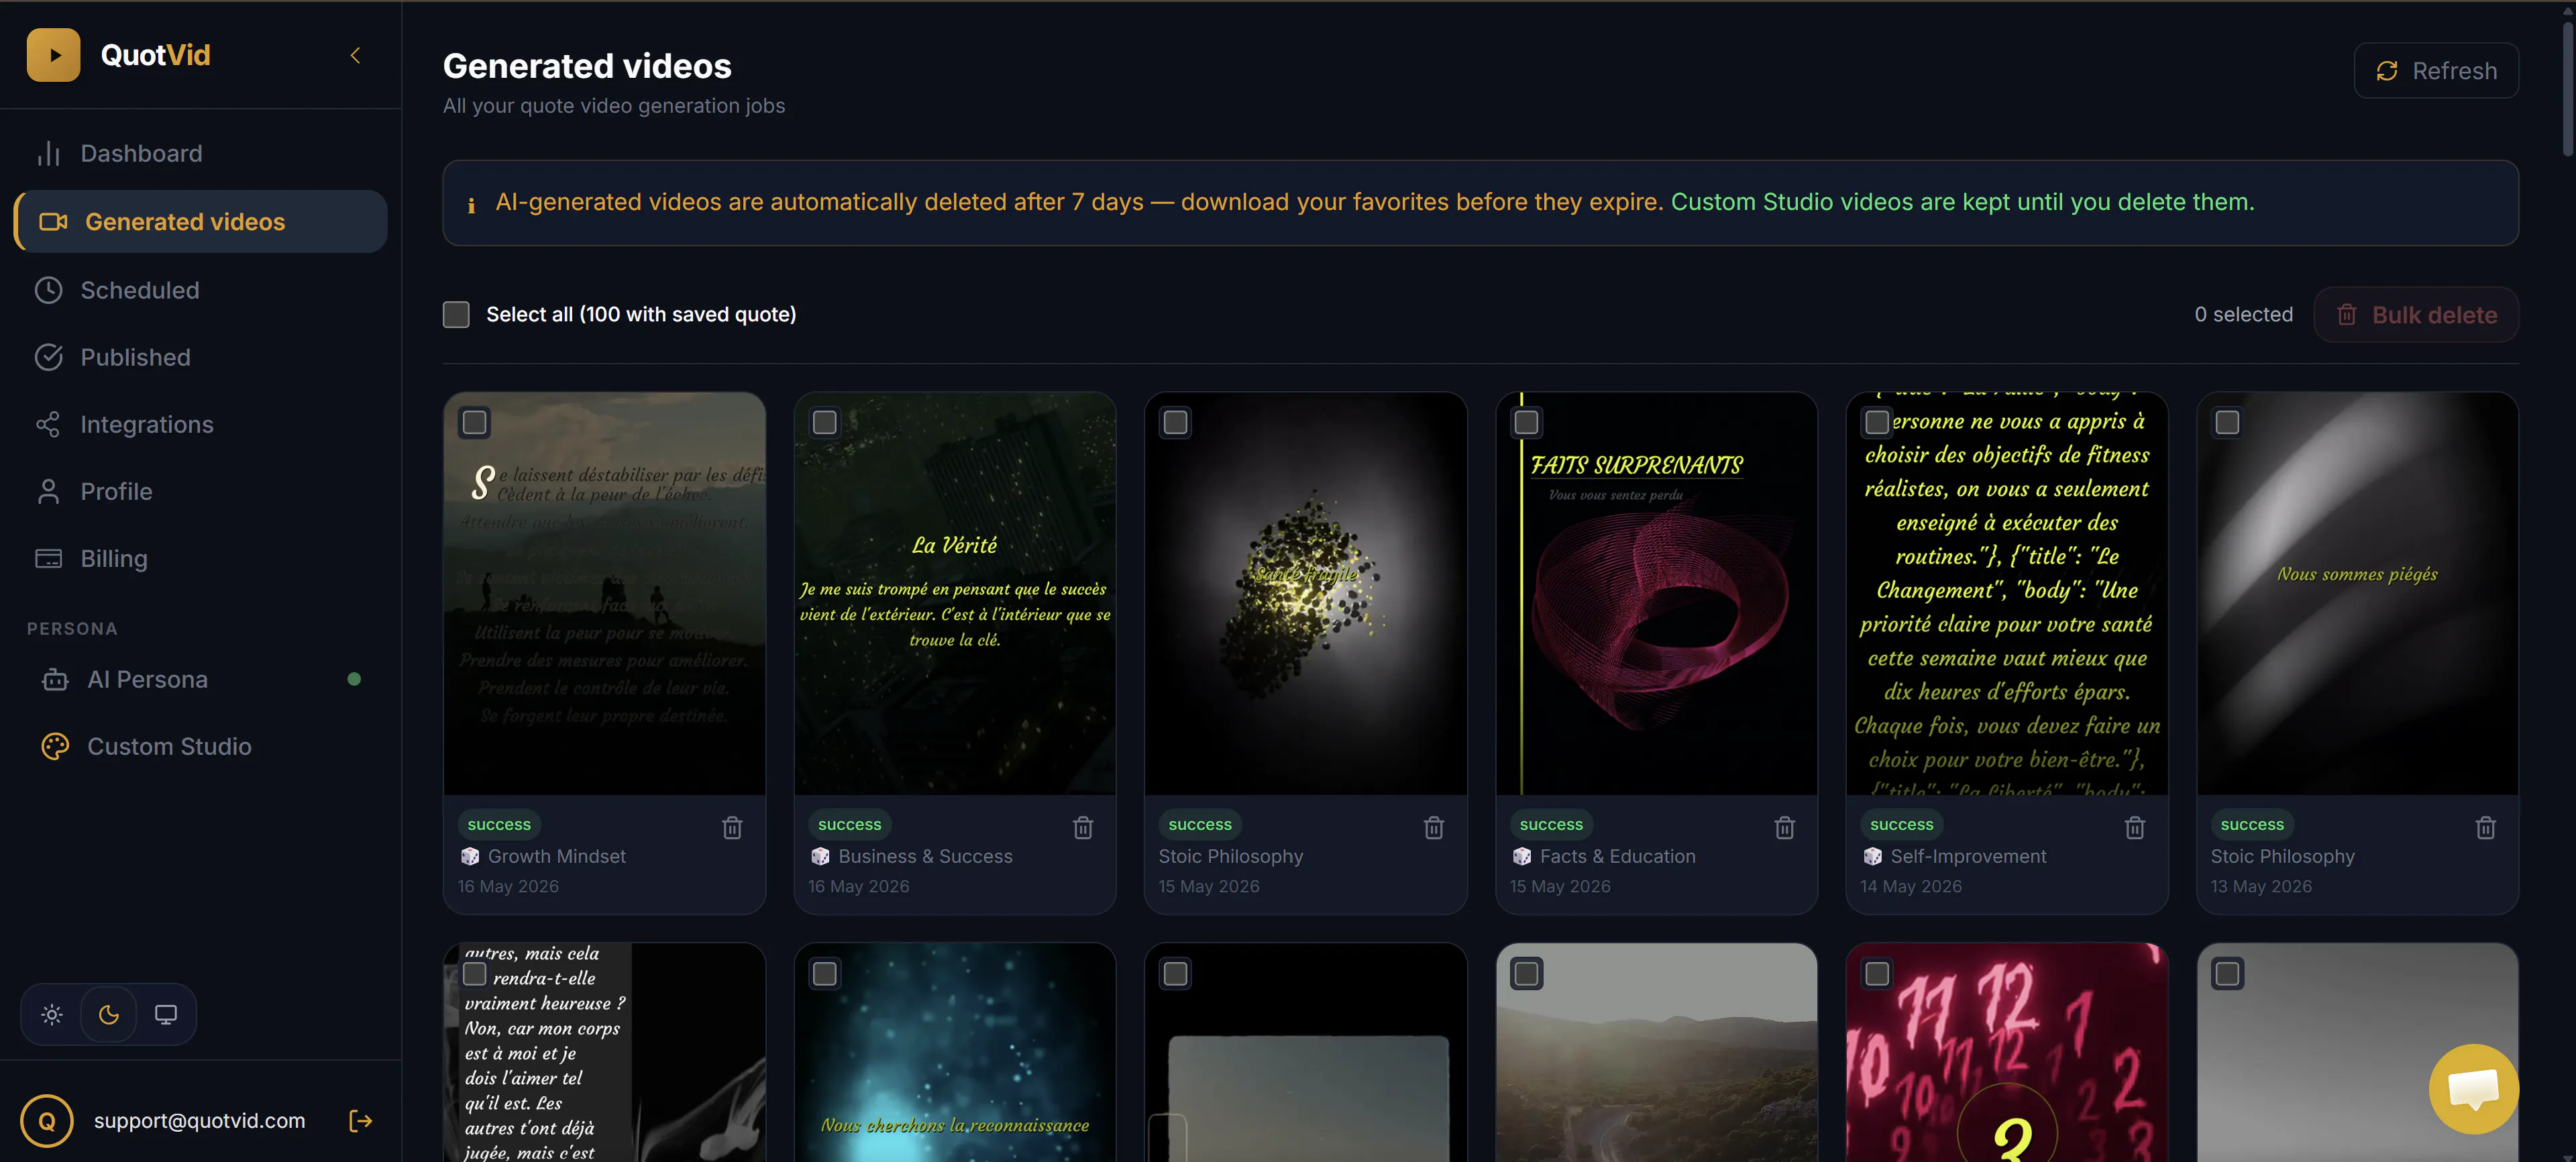Image resolution: width=2576 pixels, height=1162 pixels.
Task: Delete the 13 May Stoic Philosophy video
Action: pyautogui.click(x=2486, y=827)
